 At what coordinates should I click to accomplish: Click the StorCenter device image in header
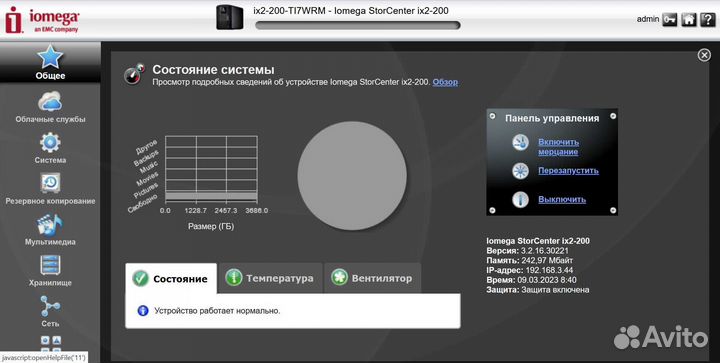tap(230, 17)
